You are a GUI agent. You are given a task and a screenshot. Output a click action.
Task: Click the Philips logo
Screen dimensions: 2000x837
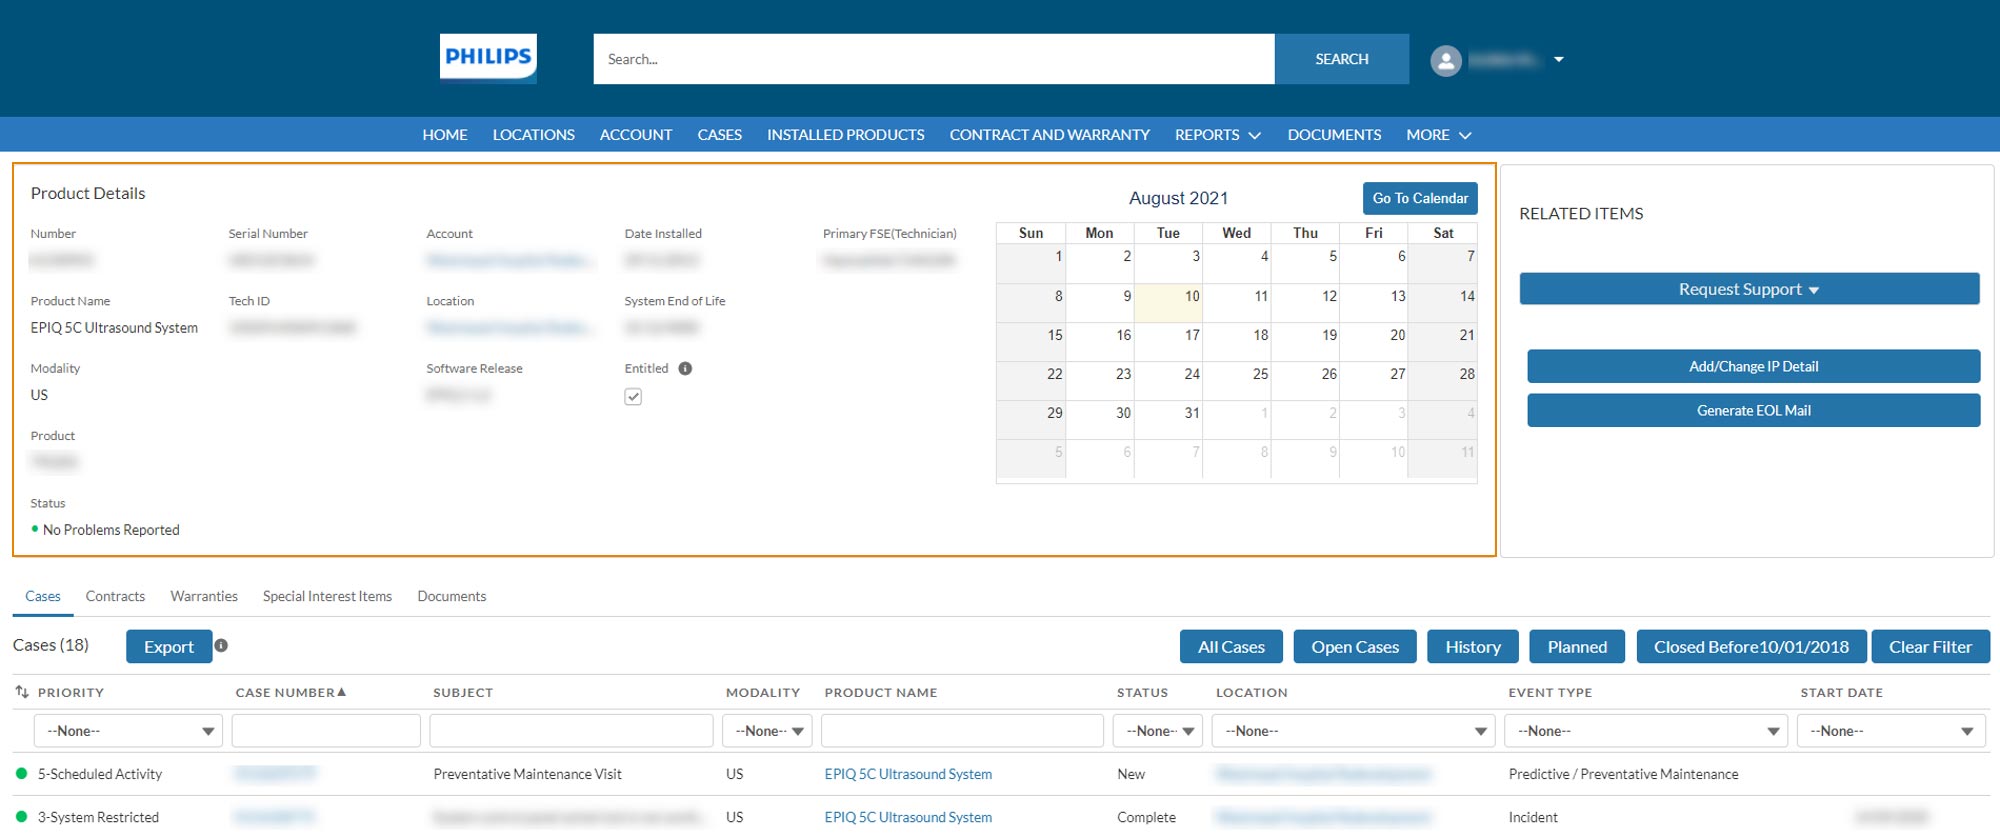click(488, 58)
